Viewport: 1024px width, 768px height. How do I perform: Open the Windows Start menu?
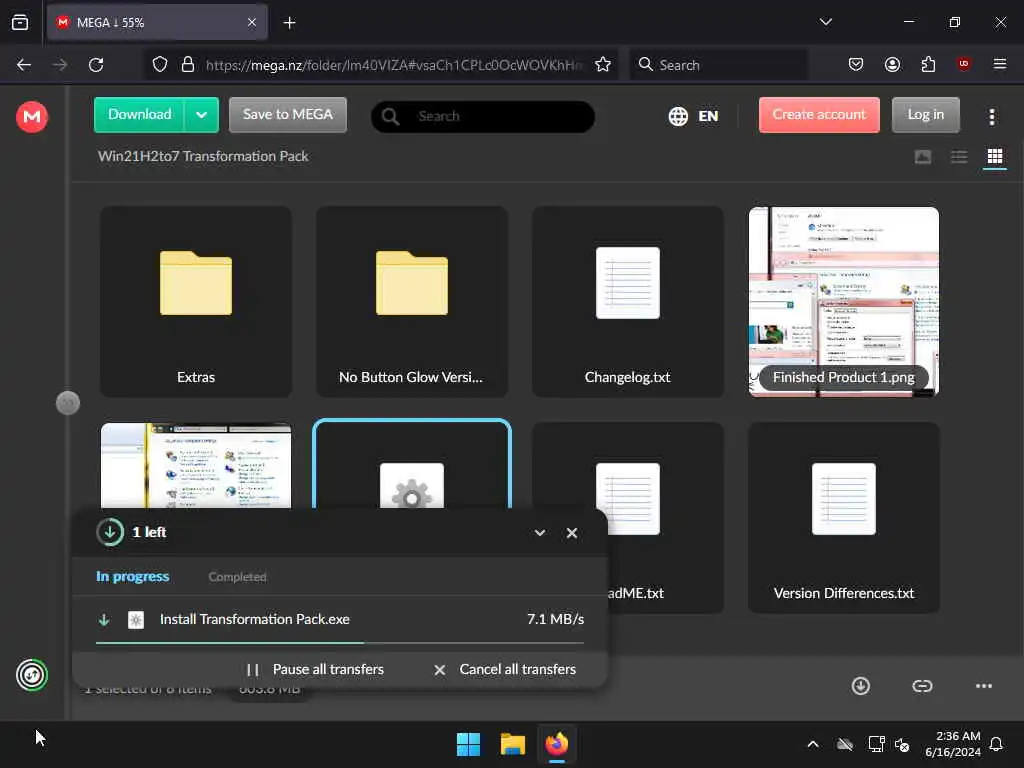click(468, 744)
